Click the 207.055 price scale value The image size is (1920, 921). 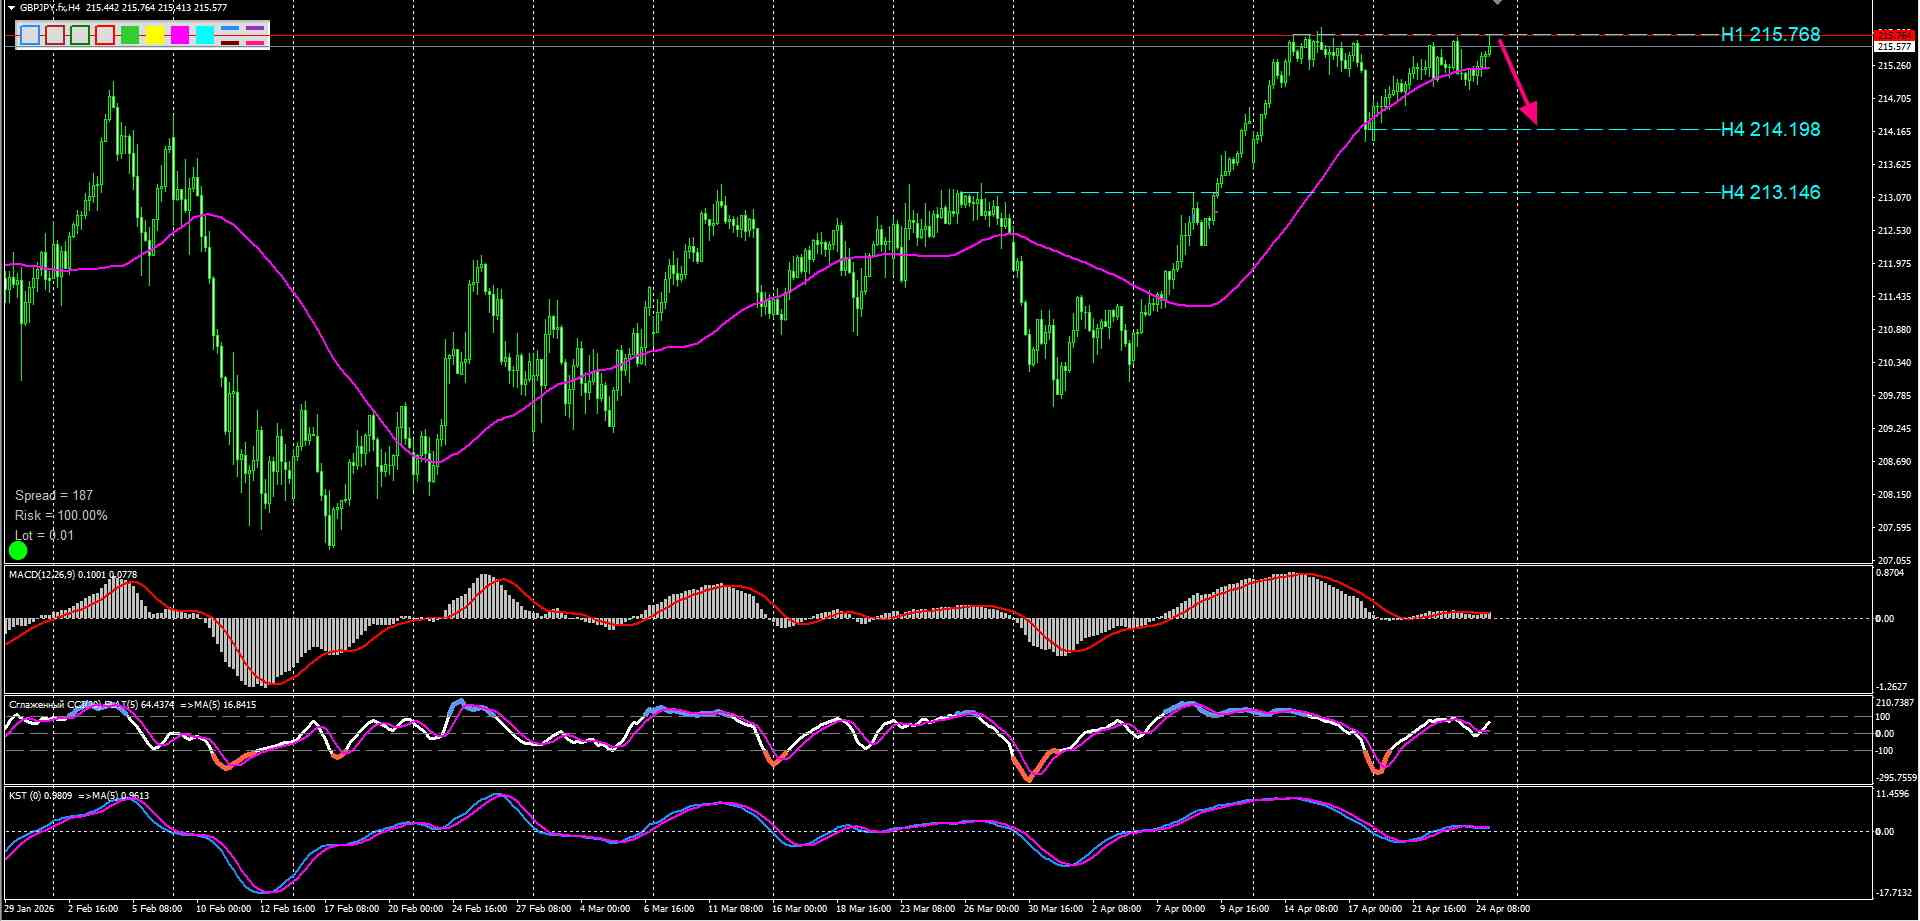1894,561
